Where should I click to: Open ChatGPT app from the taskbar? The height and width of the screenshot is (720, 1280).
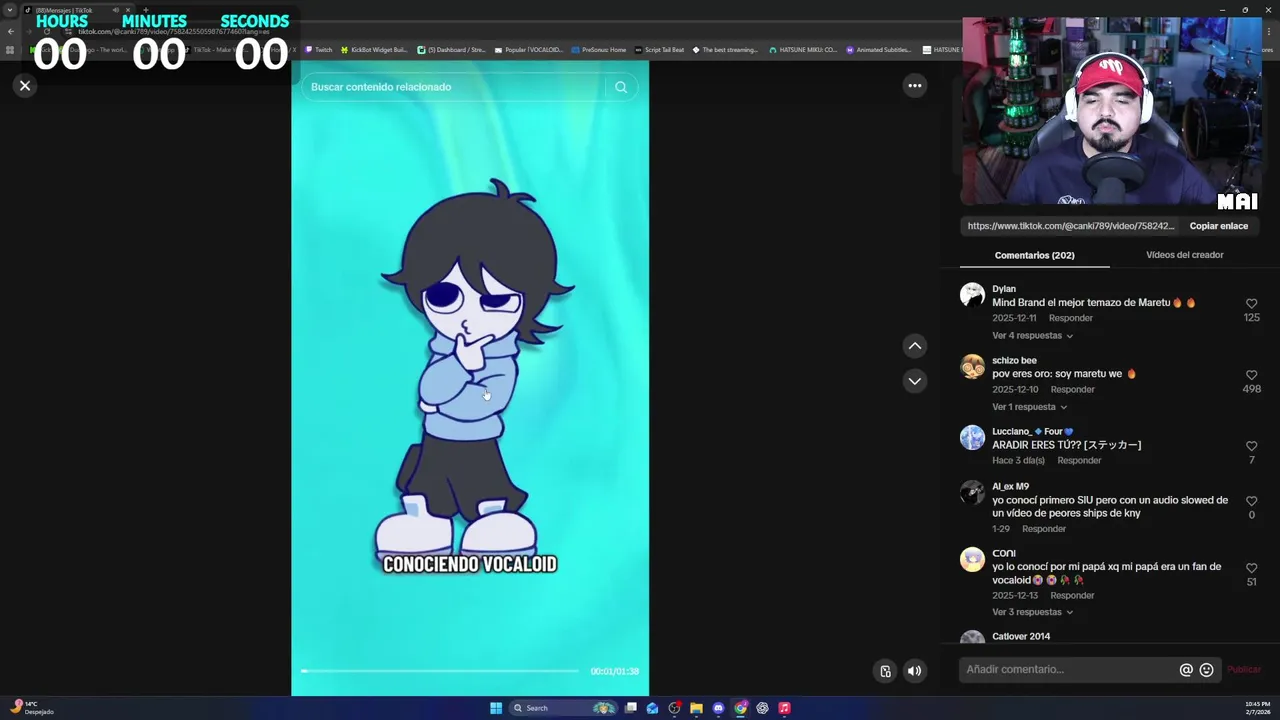[762, 708]
